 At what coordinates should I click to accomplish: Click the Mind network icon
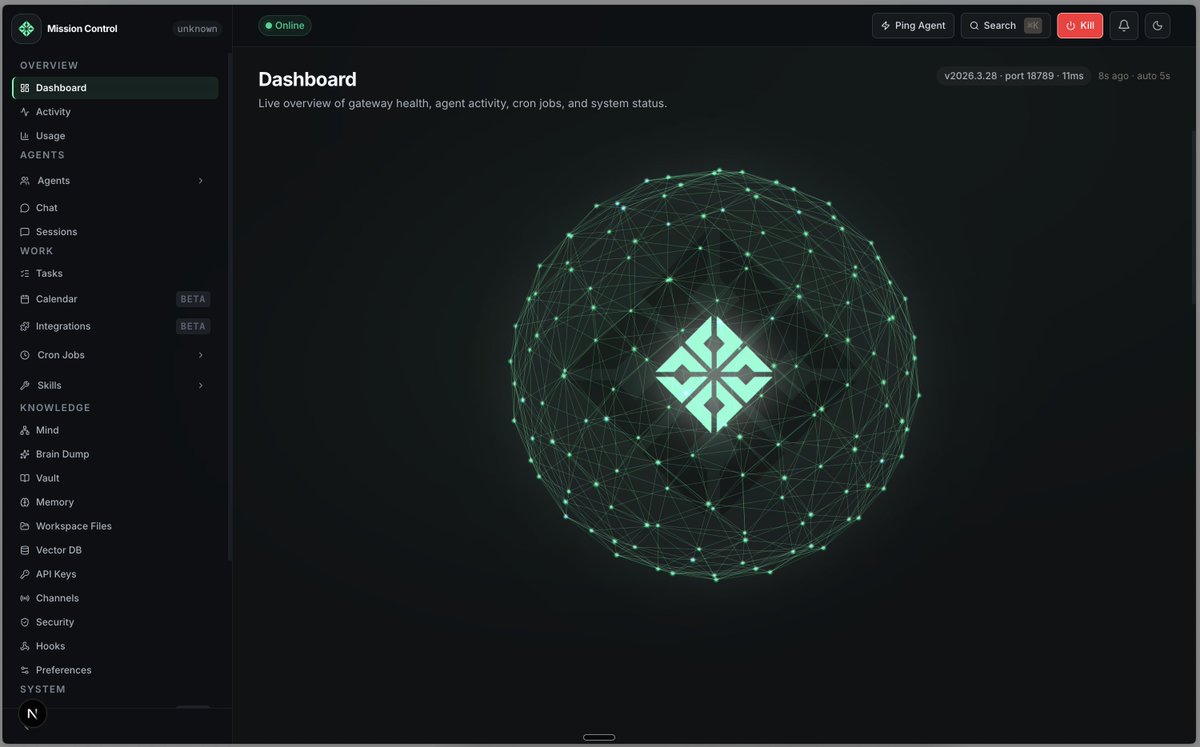pos(25,430)
